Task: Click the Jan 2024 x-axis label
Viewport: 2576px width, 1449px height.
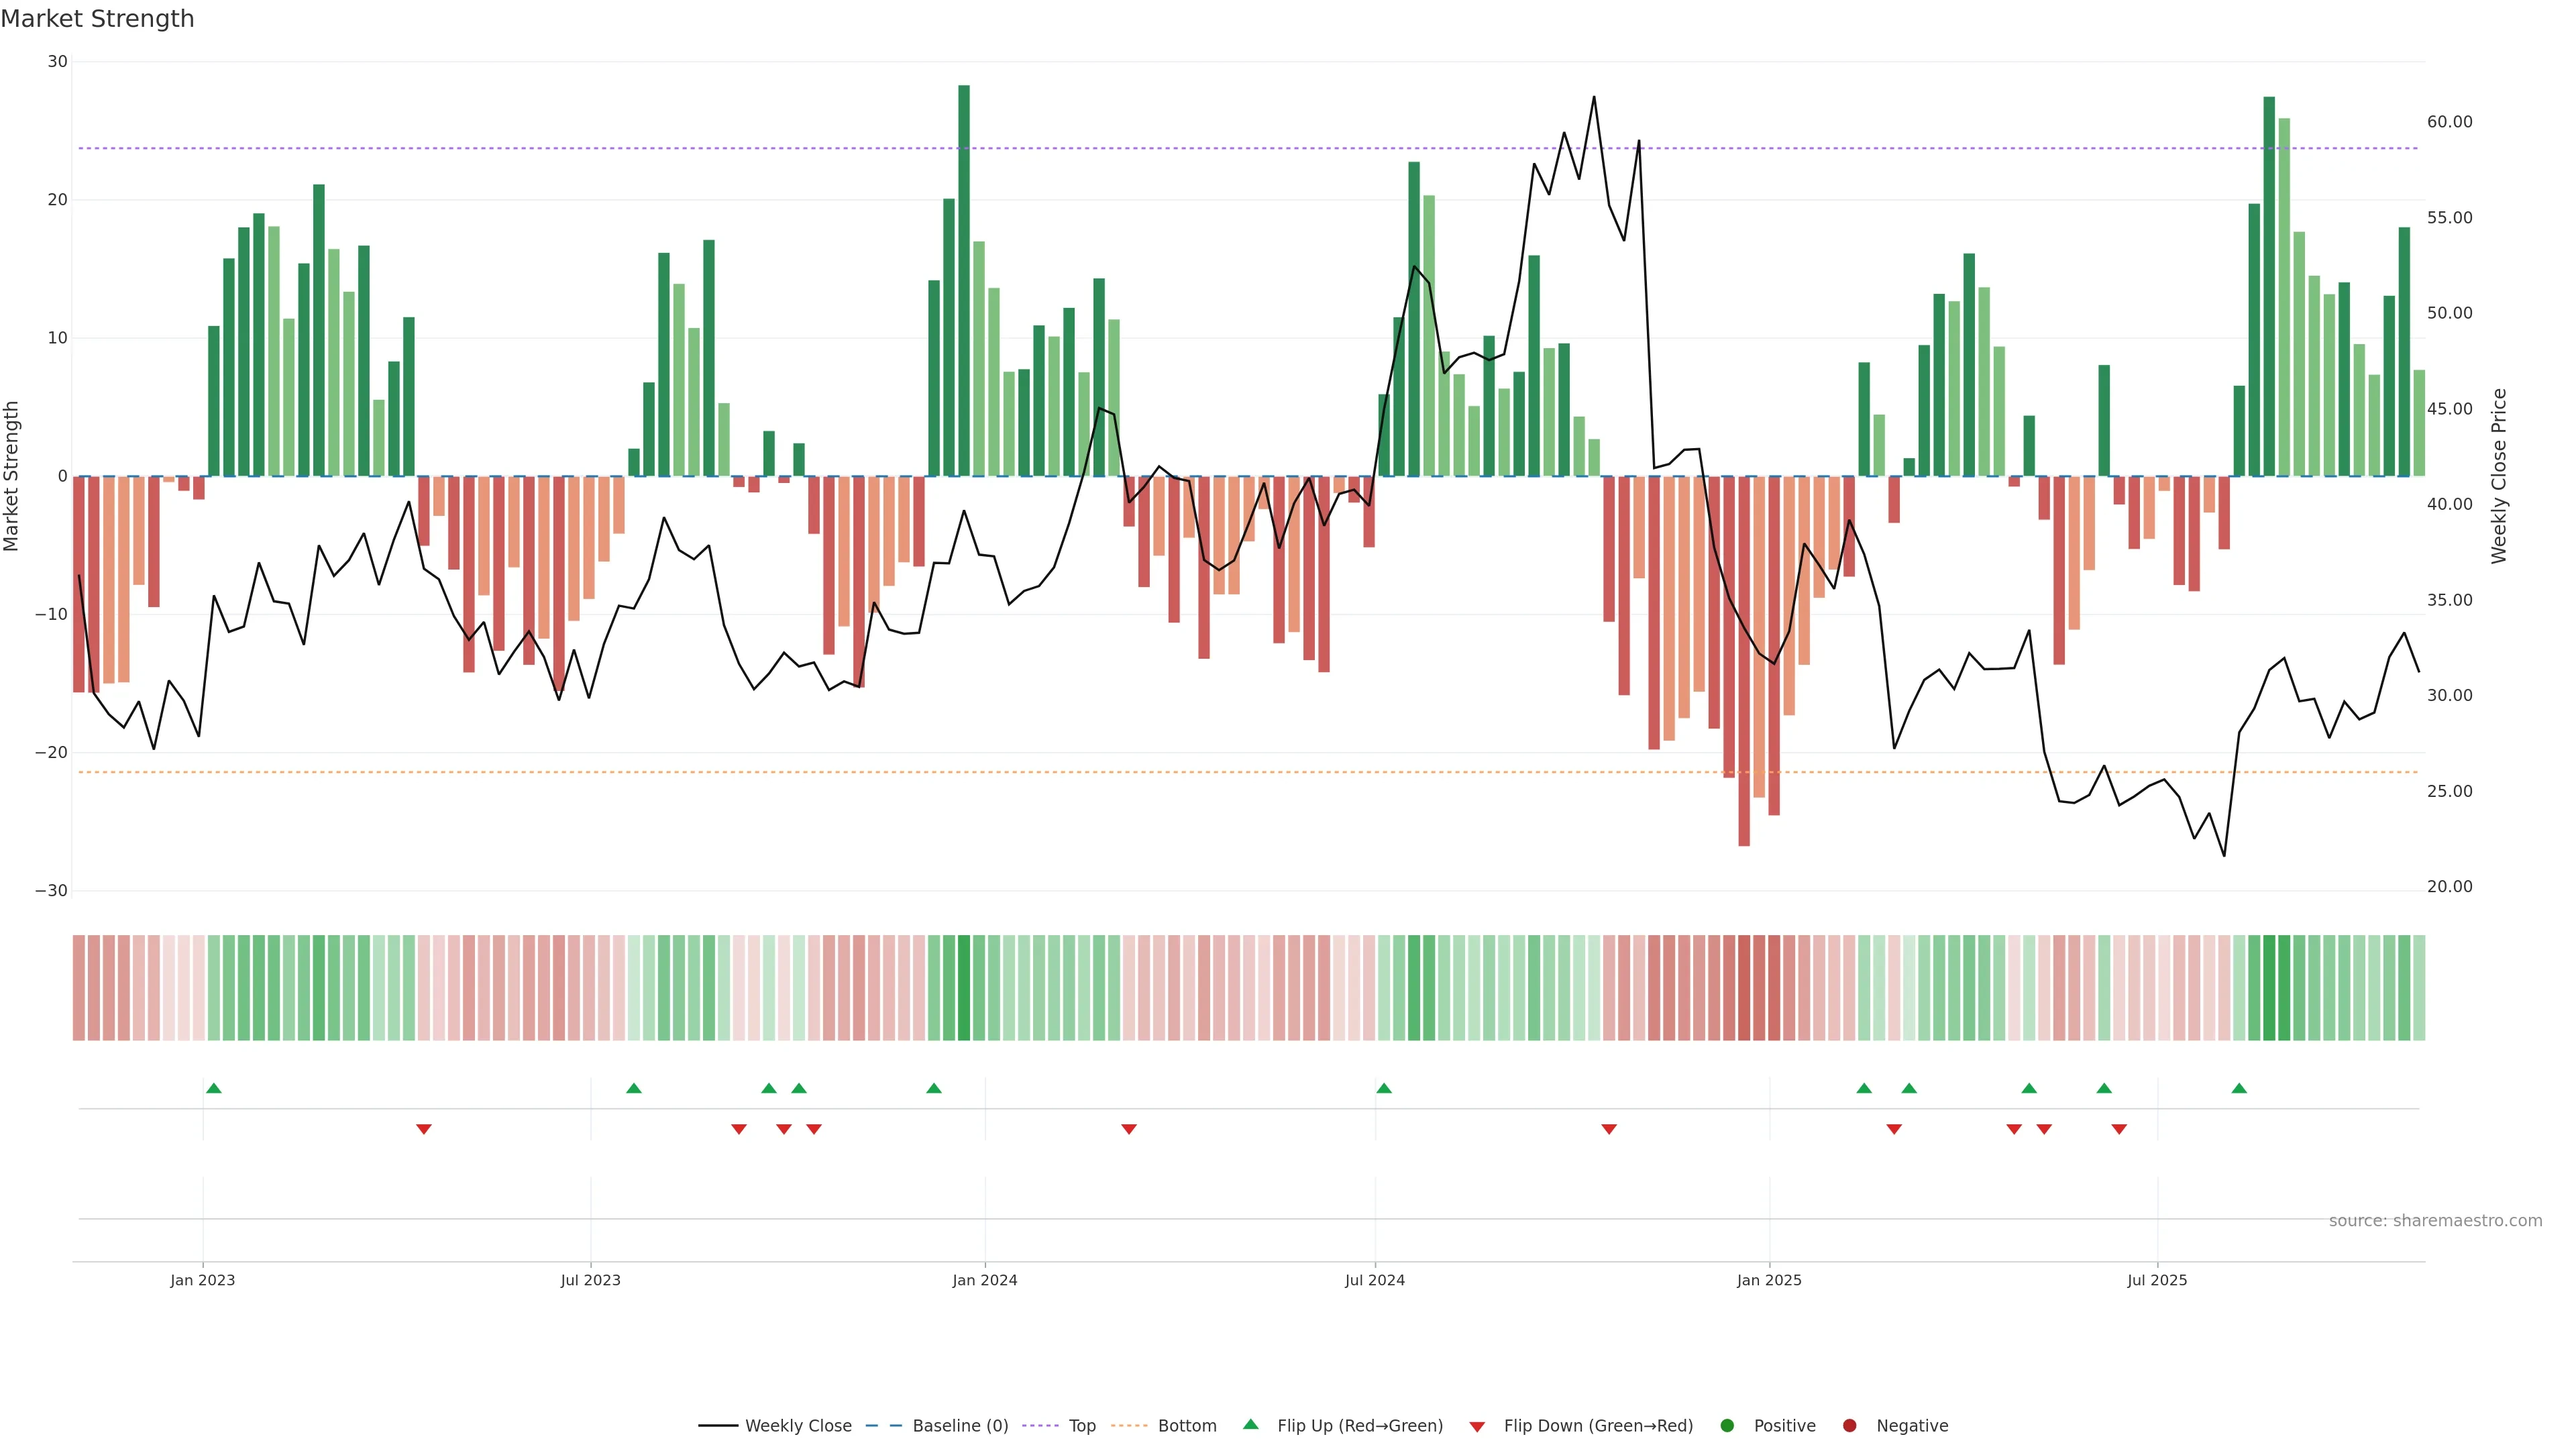Action: [x=984, y=1280]
